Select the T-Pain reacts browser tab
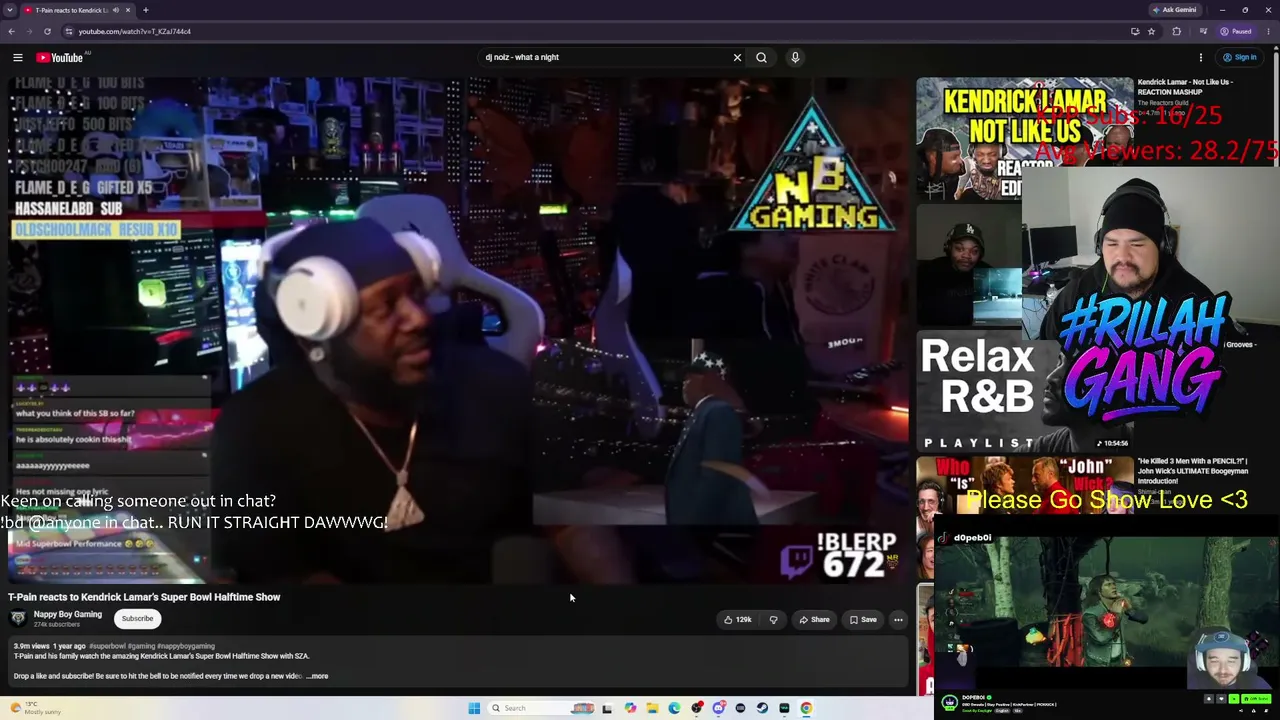This screenshot has height=720, width=1280. tap(70, 10)
